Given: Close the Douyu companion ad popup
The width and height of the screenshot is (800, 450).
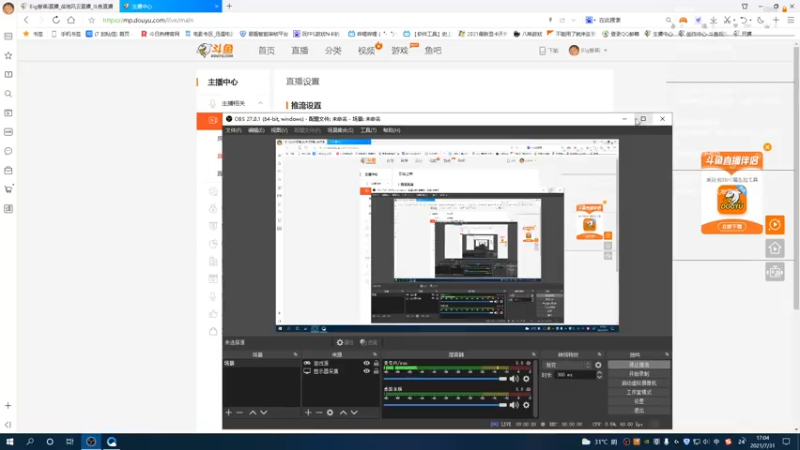Looking at the screenshot, I should pos(767,147).
